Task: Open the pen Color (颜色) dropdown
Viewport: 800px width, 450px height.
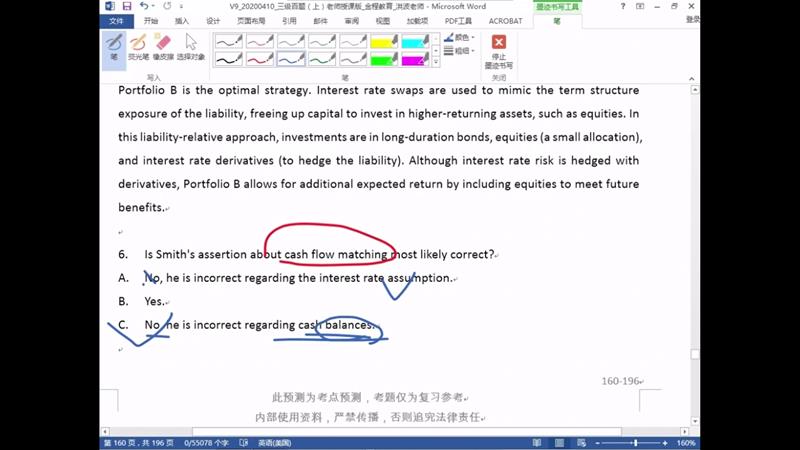Action: 459,37
